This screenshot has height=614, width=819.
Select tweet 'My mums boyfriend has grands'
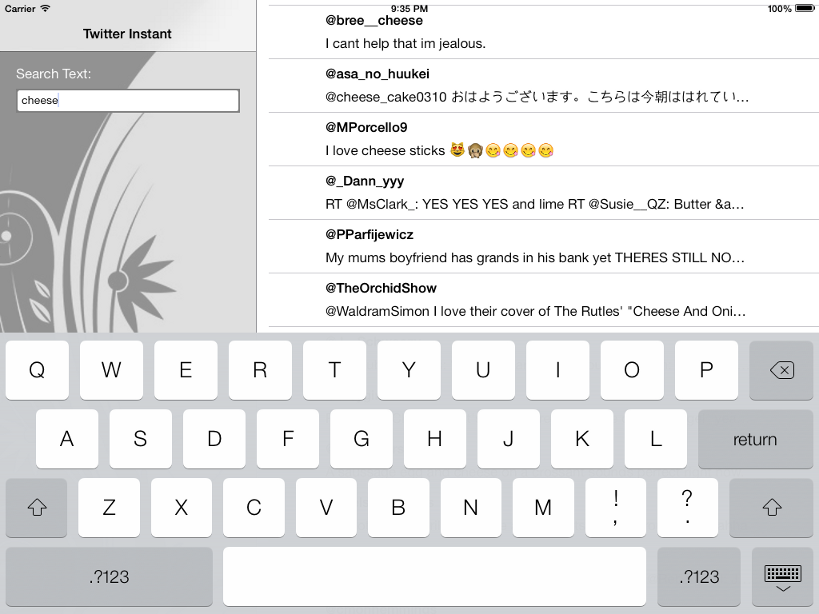[x=535, y=257]
